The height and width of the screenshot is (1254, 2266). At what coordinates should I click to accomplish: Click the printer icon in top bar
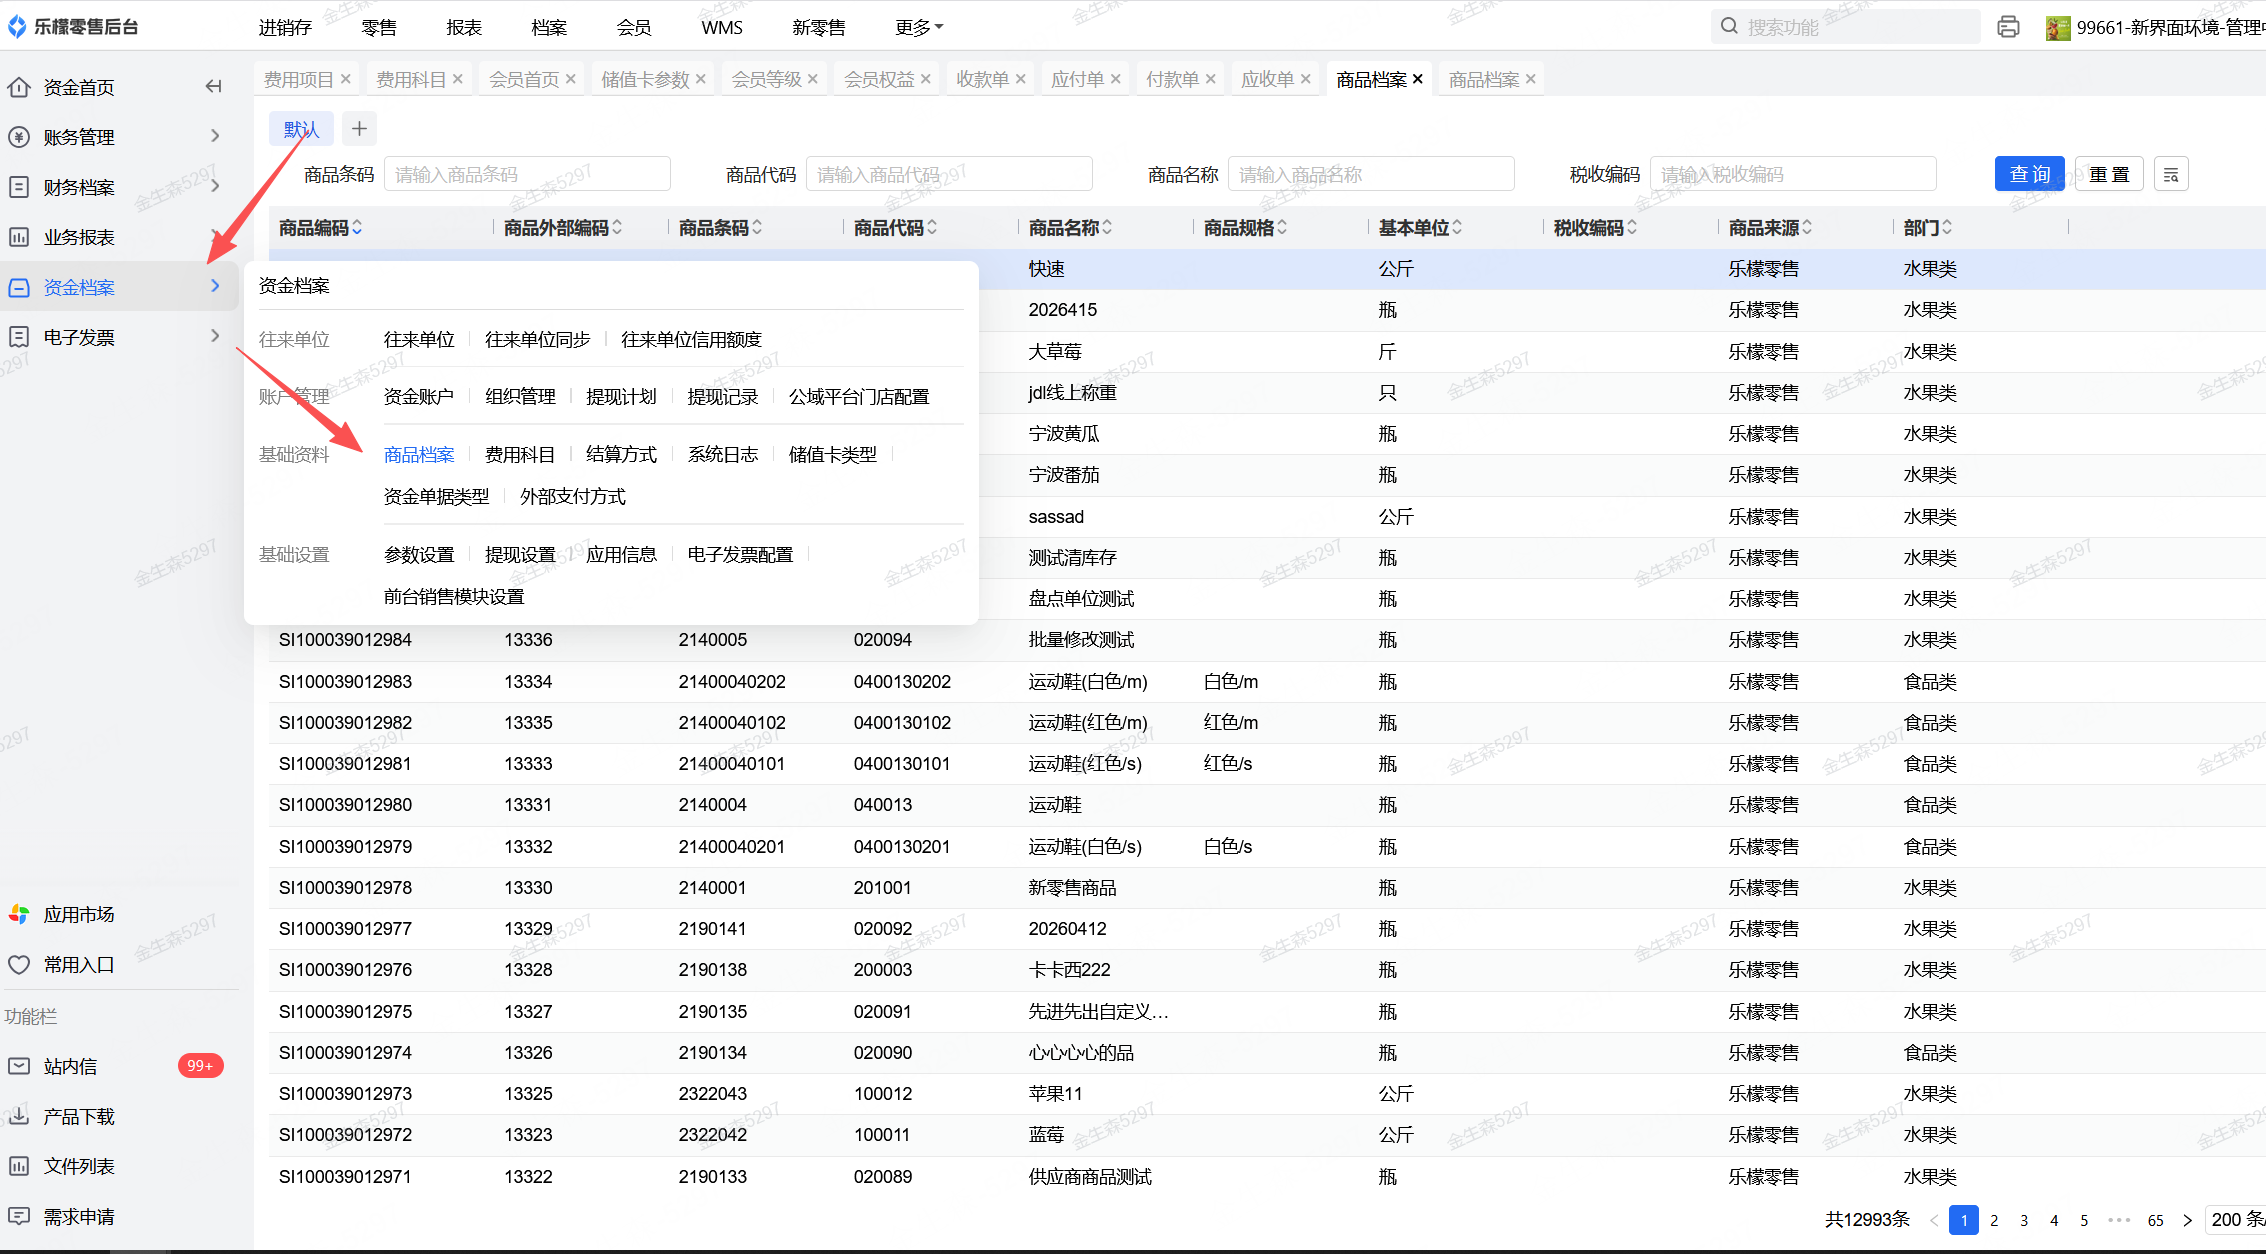click(x=2008, y=27)
